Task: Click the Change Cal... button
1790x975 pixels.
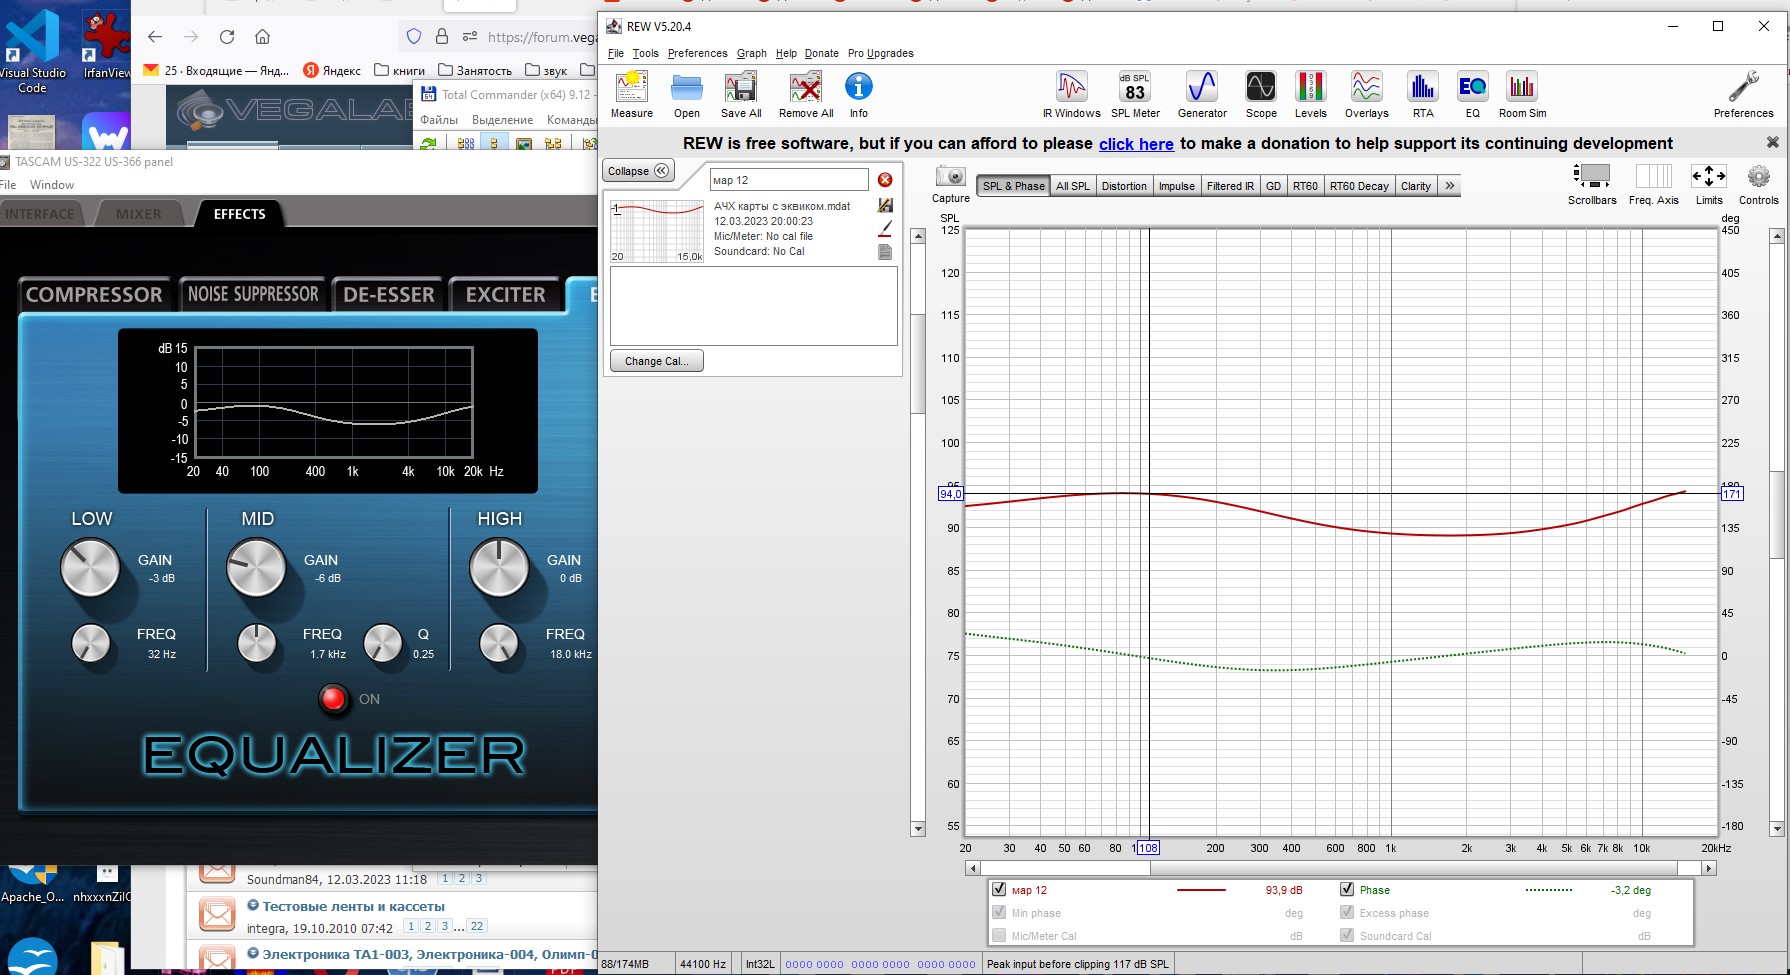Action: click(657, 361)
